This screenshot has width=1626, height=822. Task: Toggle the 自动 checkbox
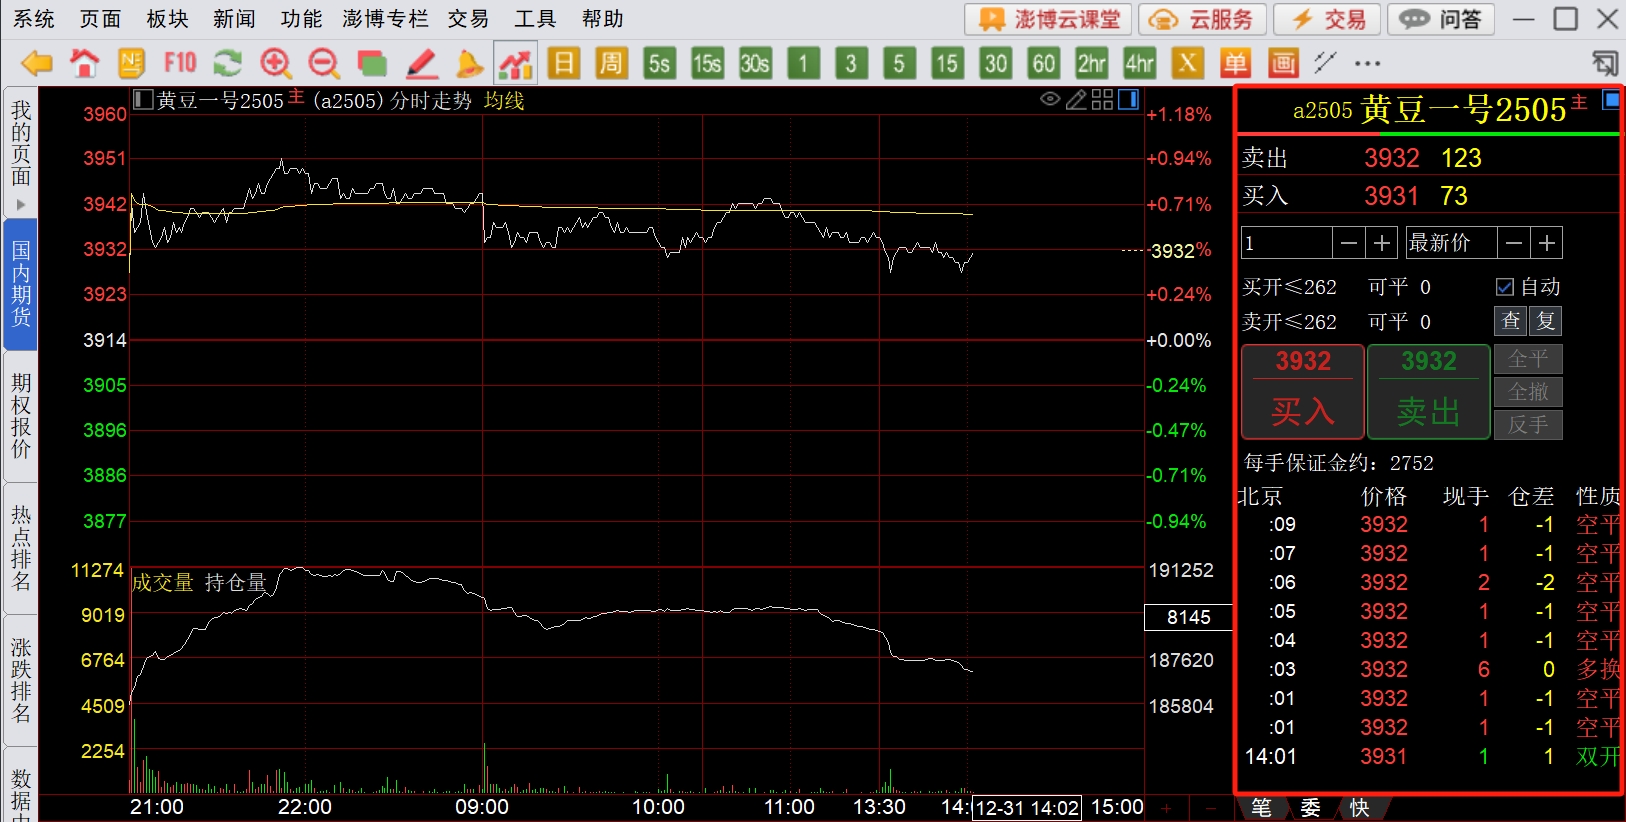coord(1504,287)
